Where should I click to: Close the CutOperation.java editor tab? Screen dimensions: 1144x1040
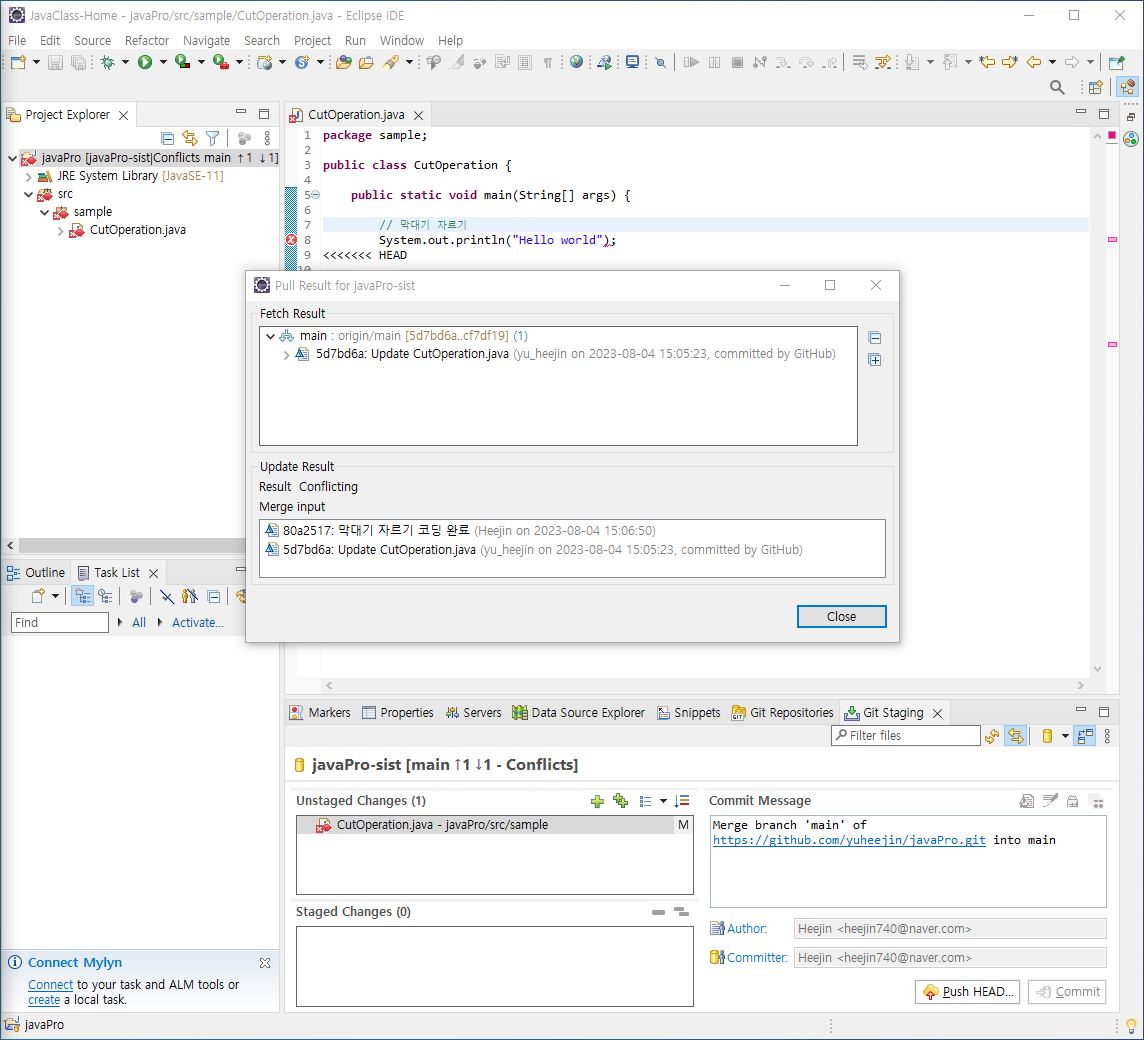click(418, 115)
